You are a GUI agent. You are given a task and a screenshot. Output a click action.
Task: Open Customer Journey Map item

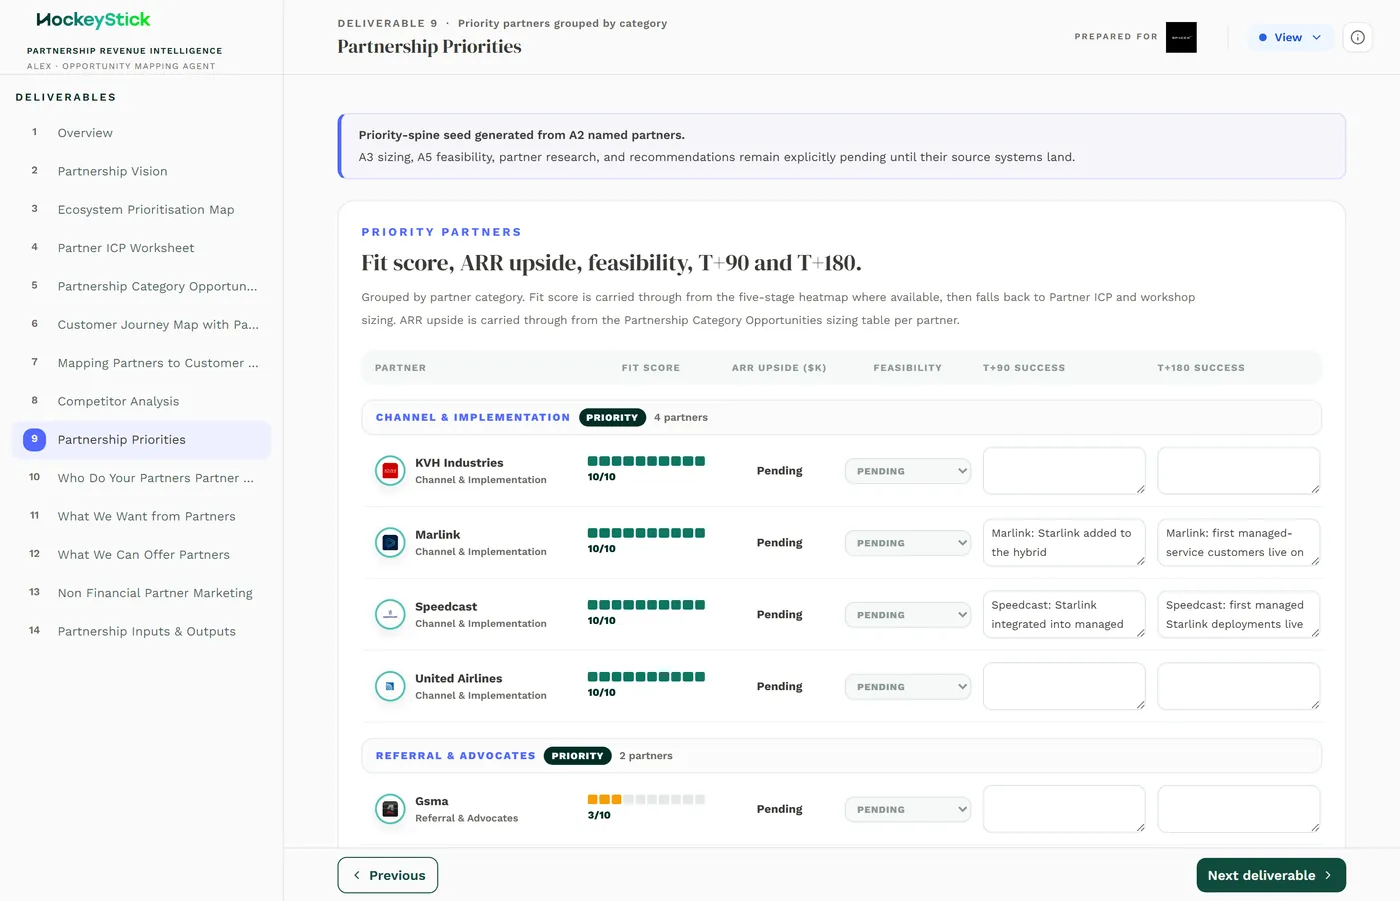point(141,325)
